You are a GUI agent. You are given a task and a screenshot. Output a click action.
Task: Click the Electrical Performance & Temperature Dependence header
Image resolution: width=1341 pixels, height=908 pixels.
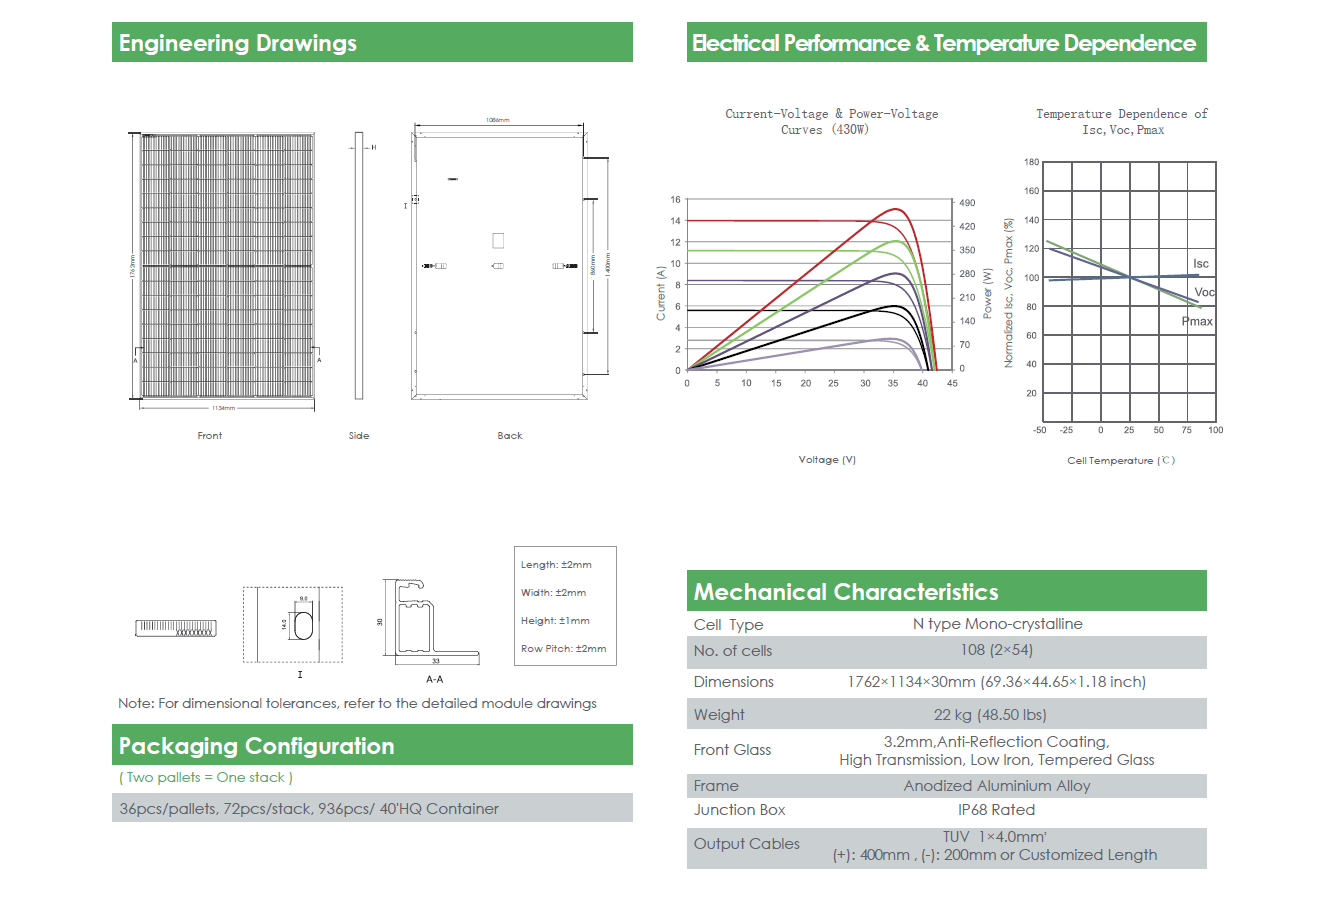pos(946,42)
